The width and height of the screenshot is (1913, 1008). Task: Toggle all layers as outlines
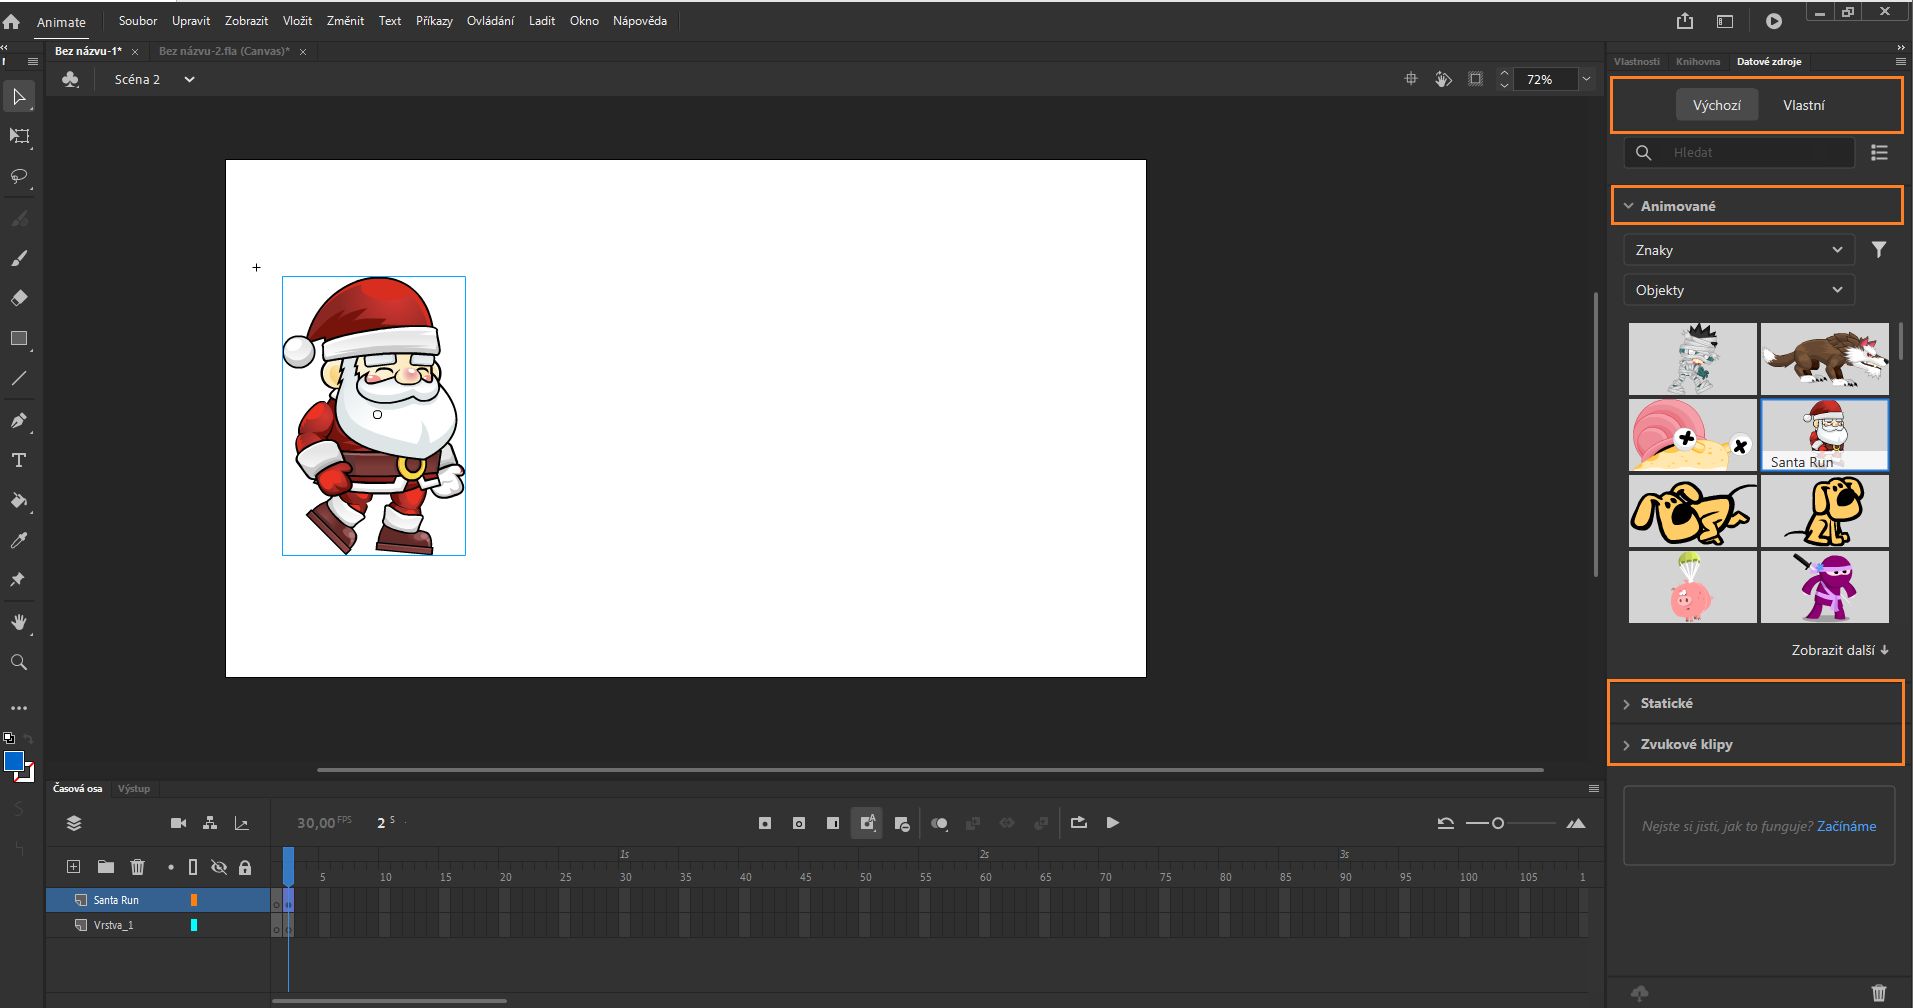(x=193, y=867)
